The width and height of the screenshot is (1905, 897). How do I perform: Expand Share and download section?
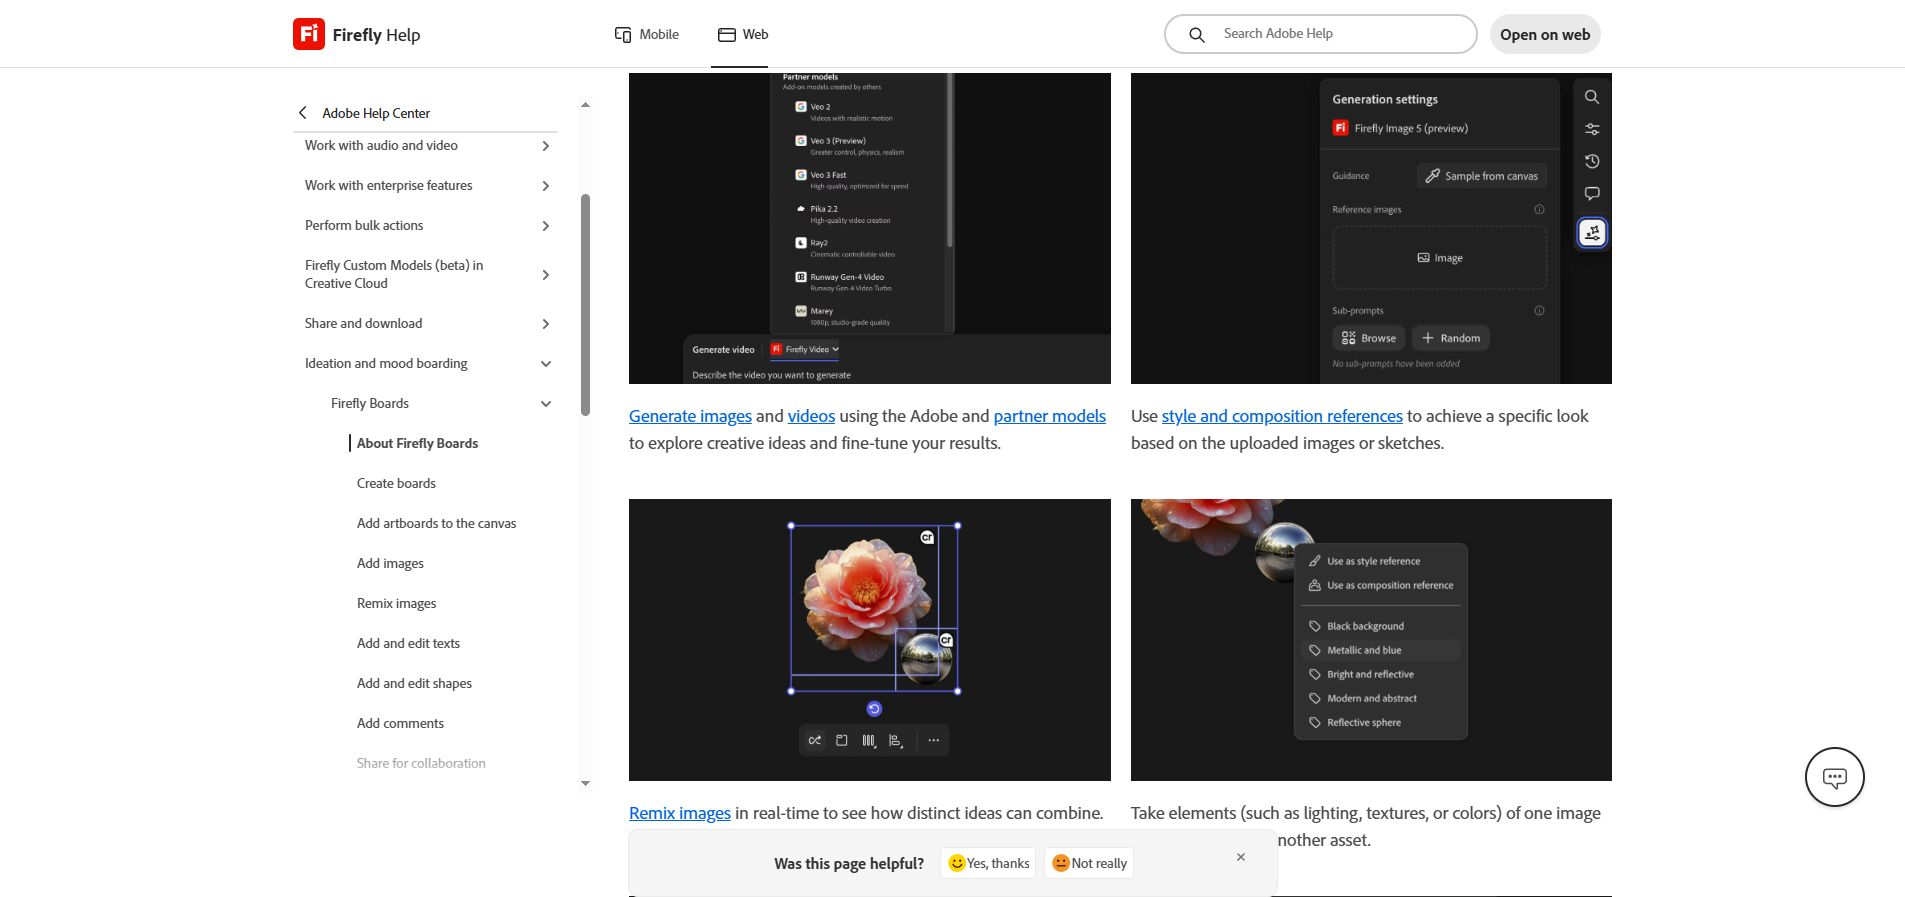point(546,324)
